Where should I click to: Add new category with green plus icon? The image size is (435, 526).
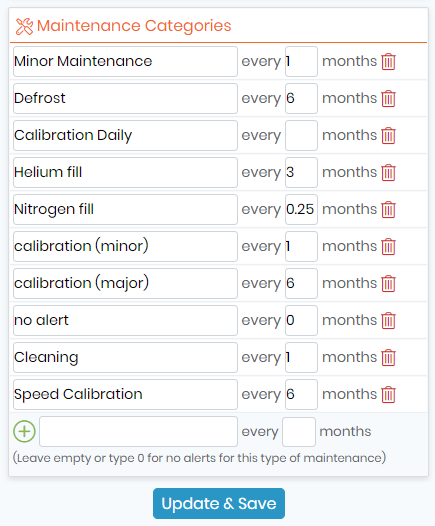click(24, 431)
